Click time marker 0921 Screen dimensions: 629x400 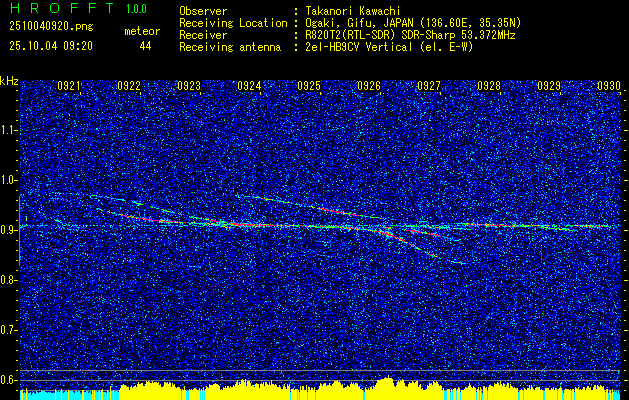[69, 86]
